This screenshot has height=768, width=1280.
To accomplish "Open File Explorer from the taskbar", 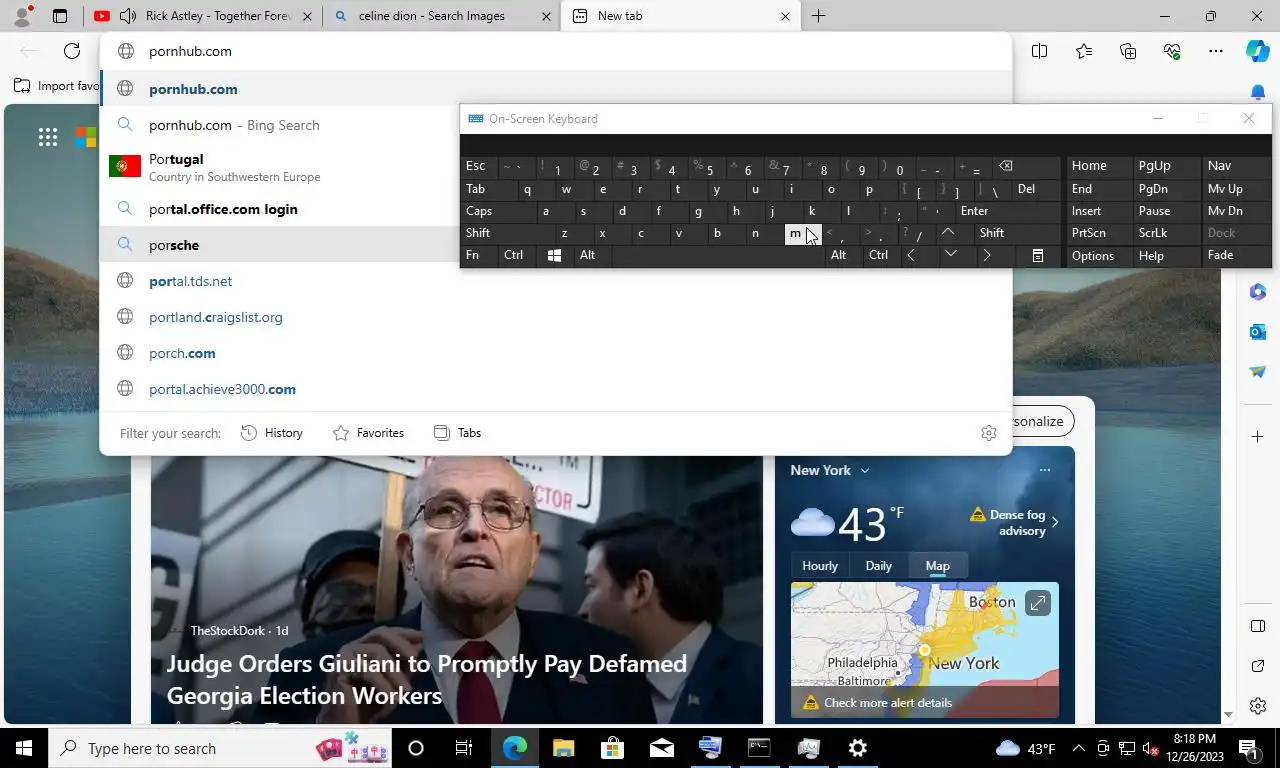I will 563,748.
